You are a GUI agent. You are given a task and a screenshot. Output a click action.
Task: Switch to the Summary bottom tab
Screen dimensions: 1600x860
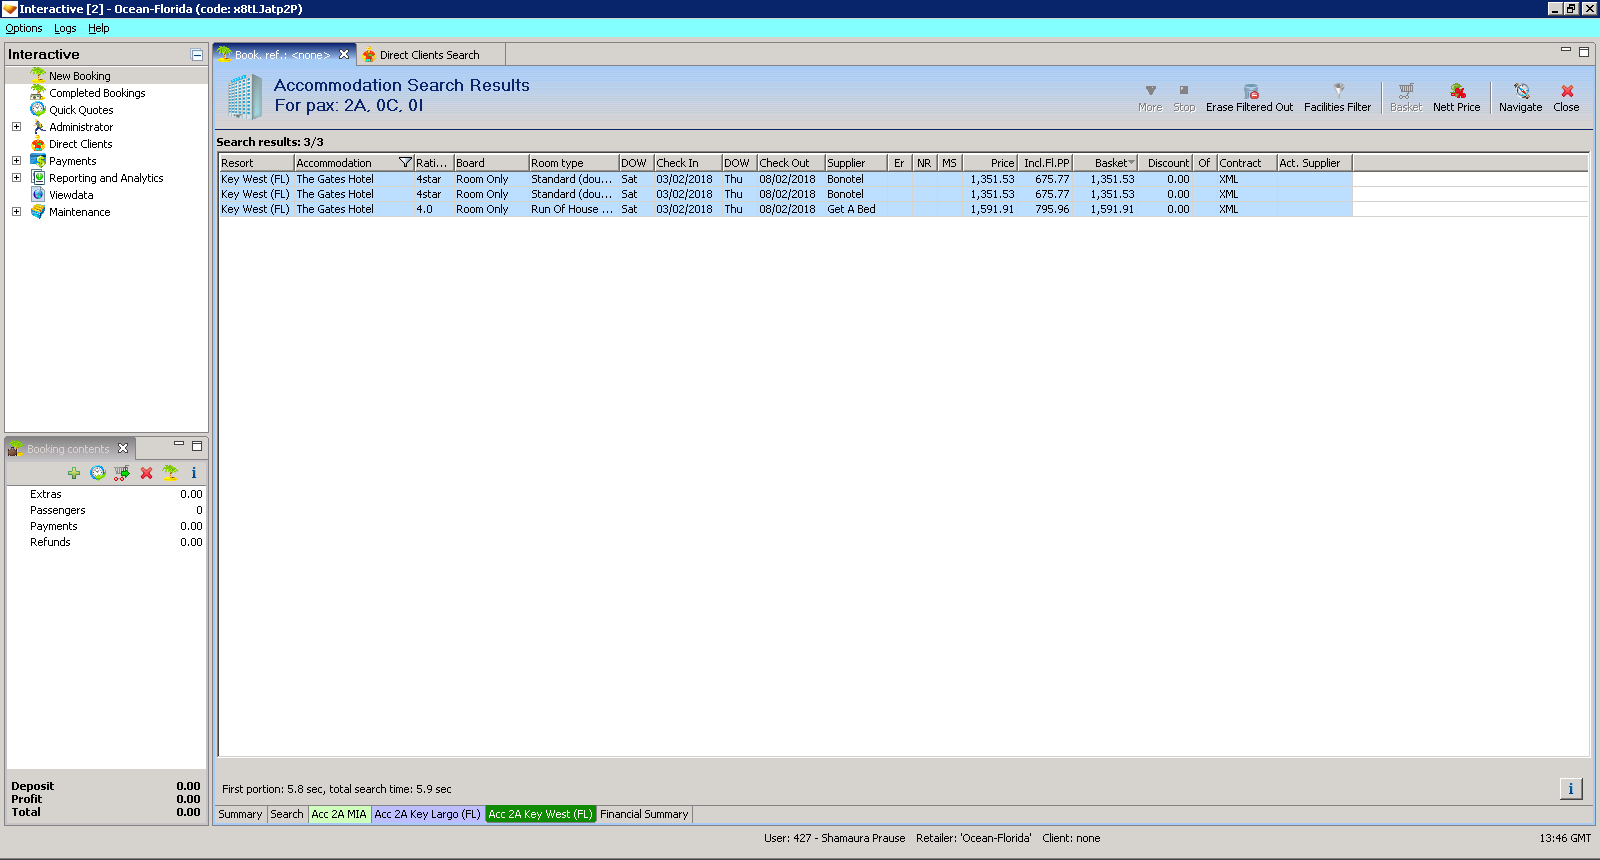(x=240, y=814)
